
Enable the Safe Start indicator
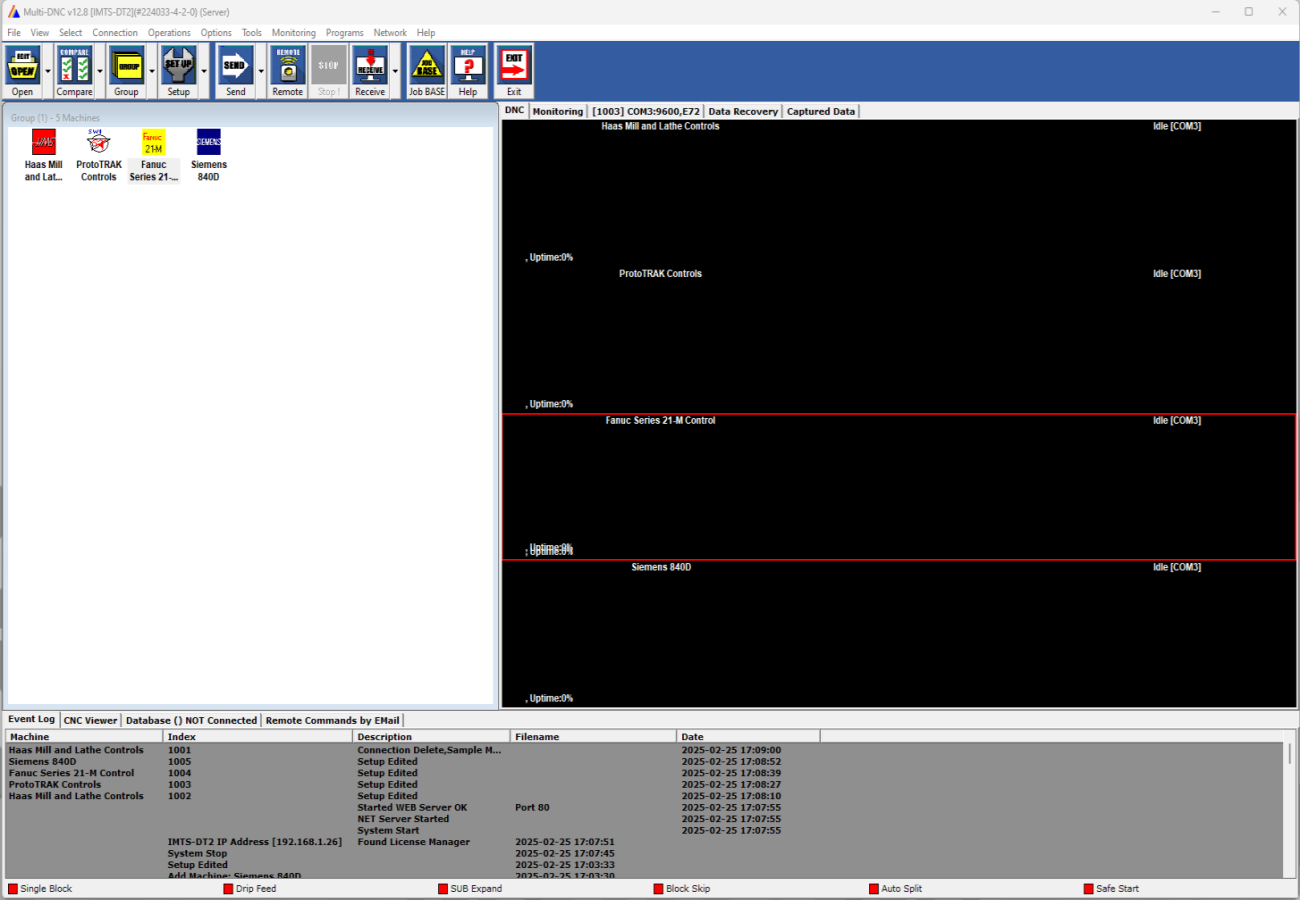tap(1089, 889)
